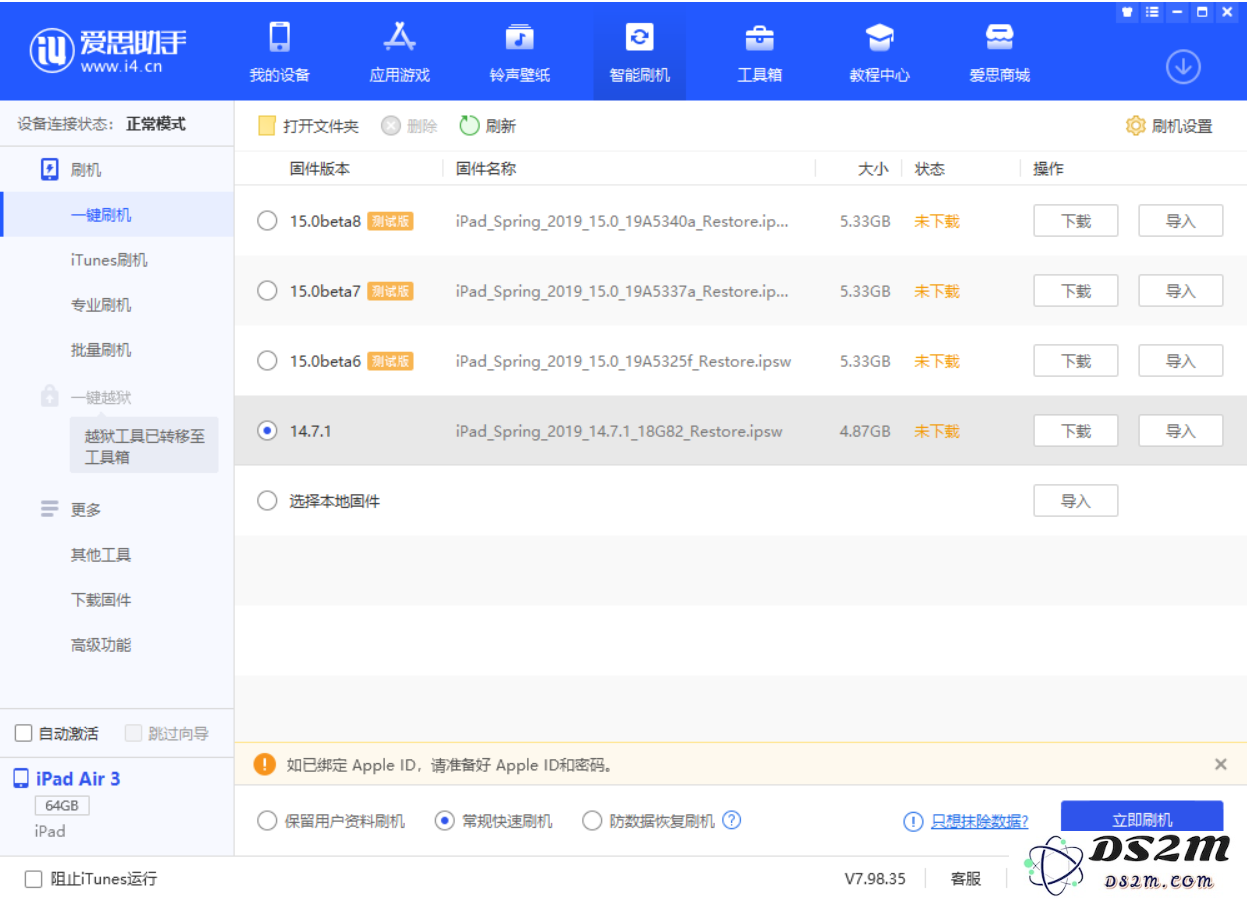Switch to the 智能刷机 flashing tab
Image resolution: width=1247 pixels, height=899 pixels.
coord(639,53)
